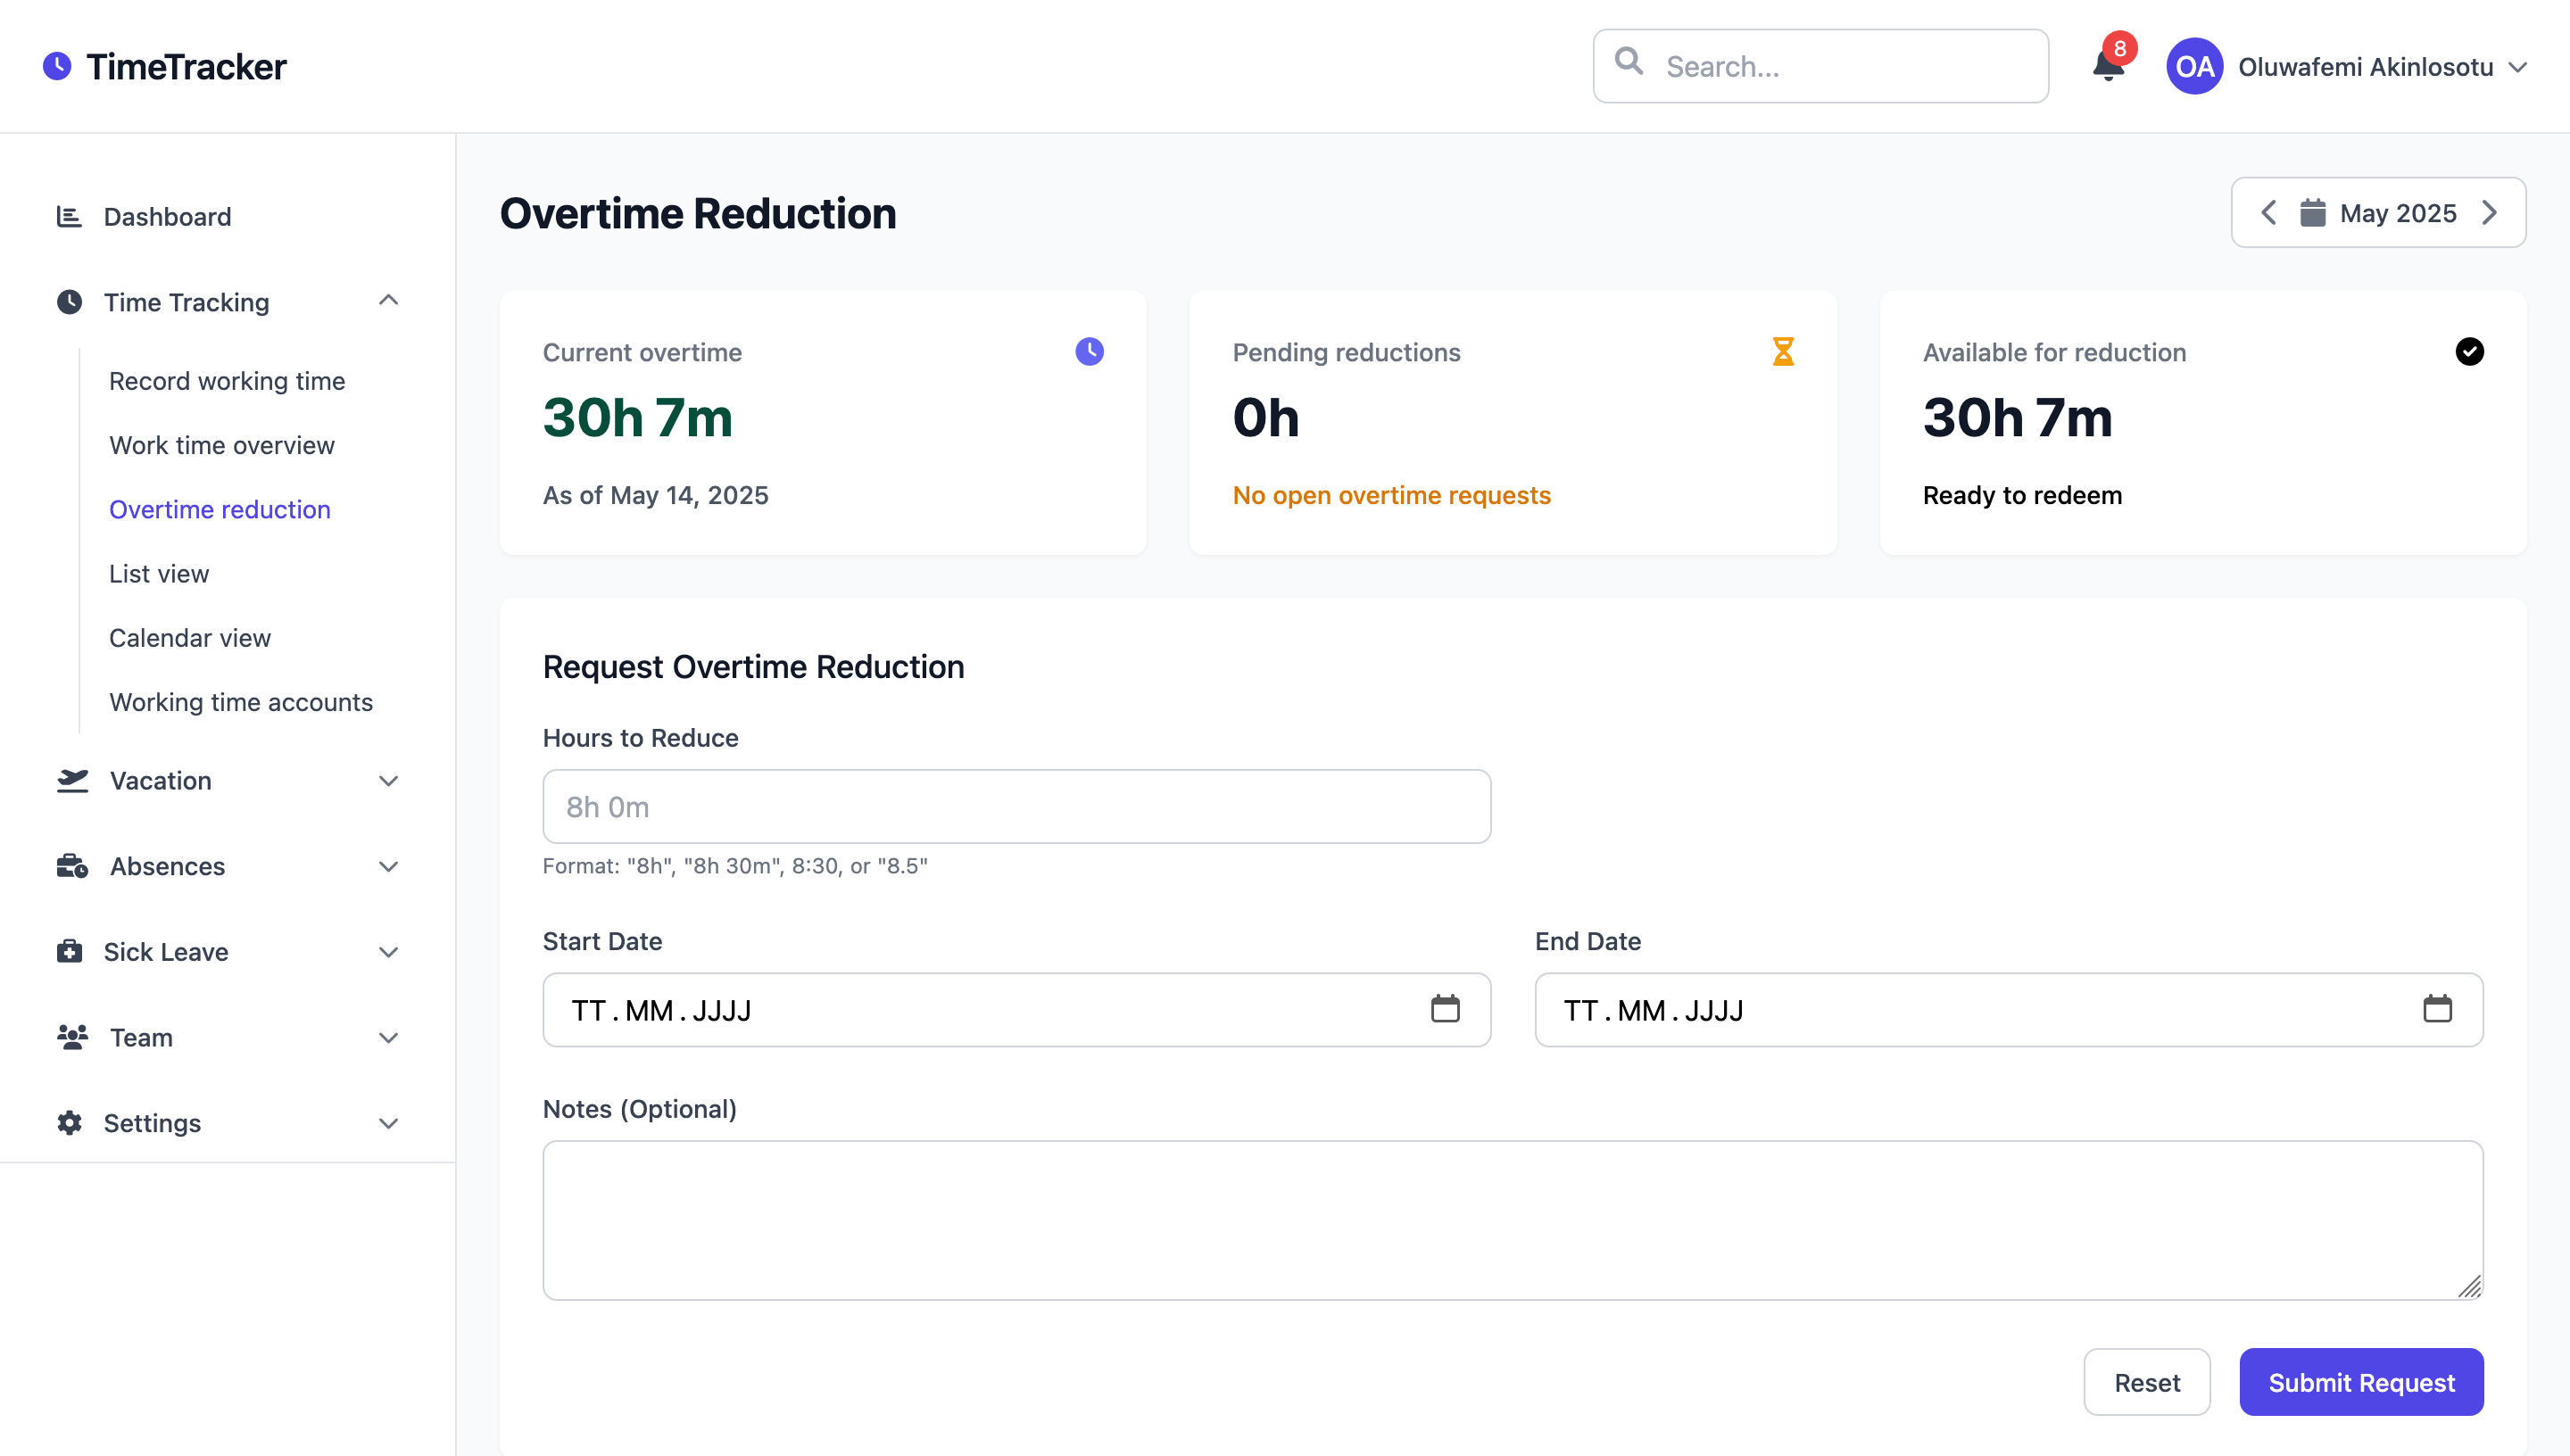The image size is (2570, 1456).
Task: Click the 0h pending reductions value
Action: (x=1266, y=417)
